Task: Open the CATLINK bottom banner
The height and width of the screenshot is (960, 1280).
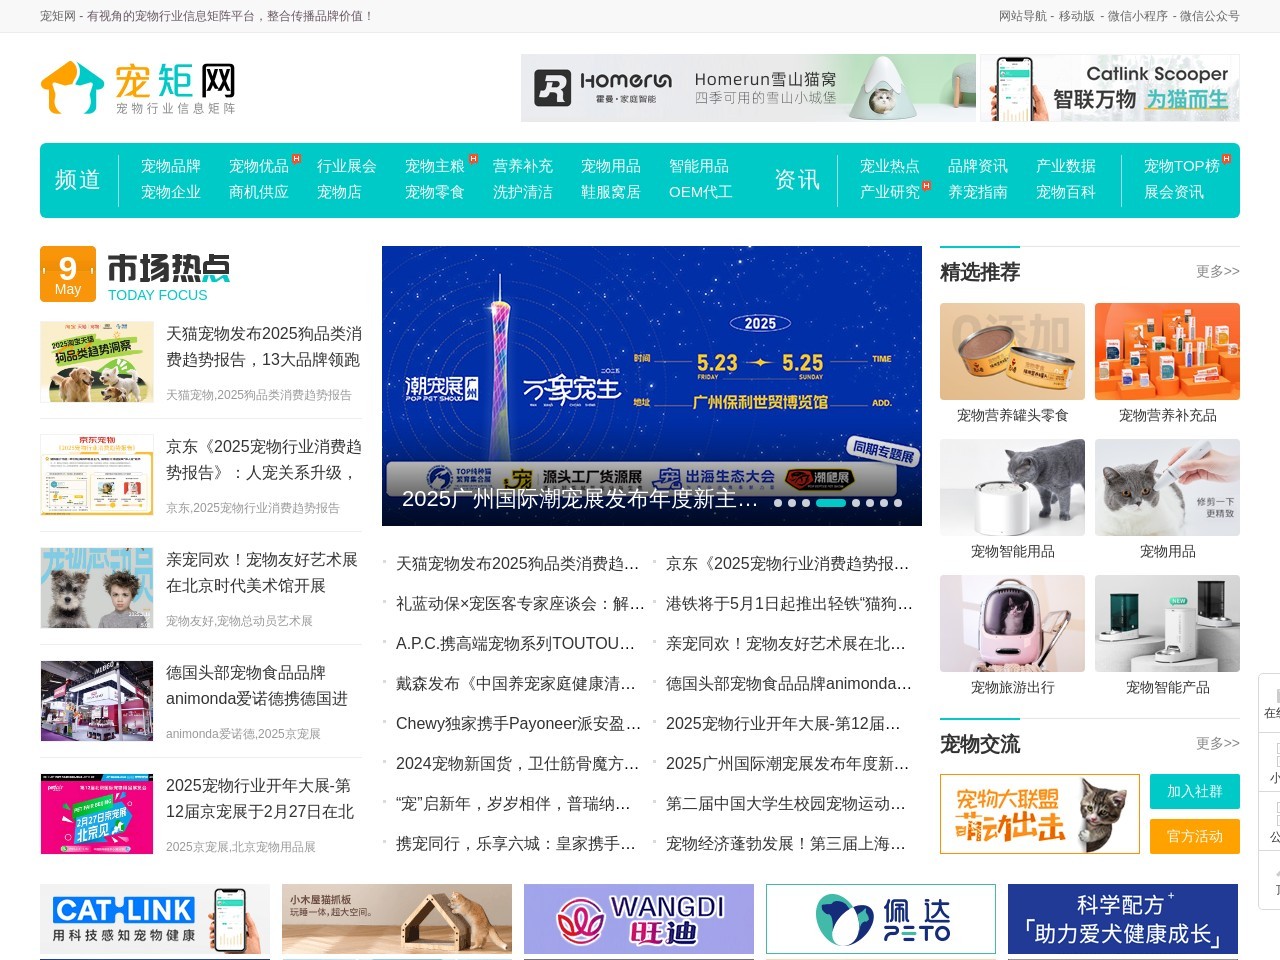Action: pos(155,919)
